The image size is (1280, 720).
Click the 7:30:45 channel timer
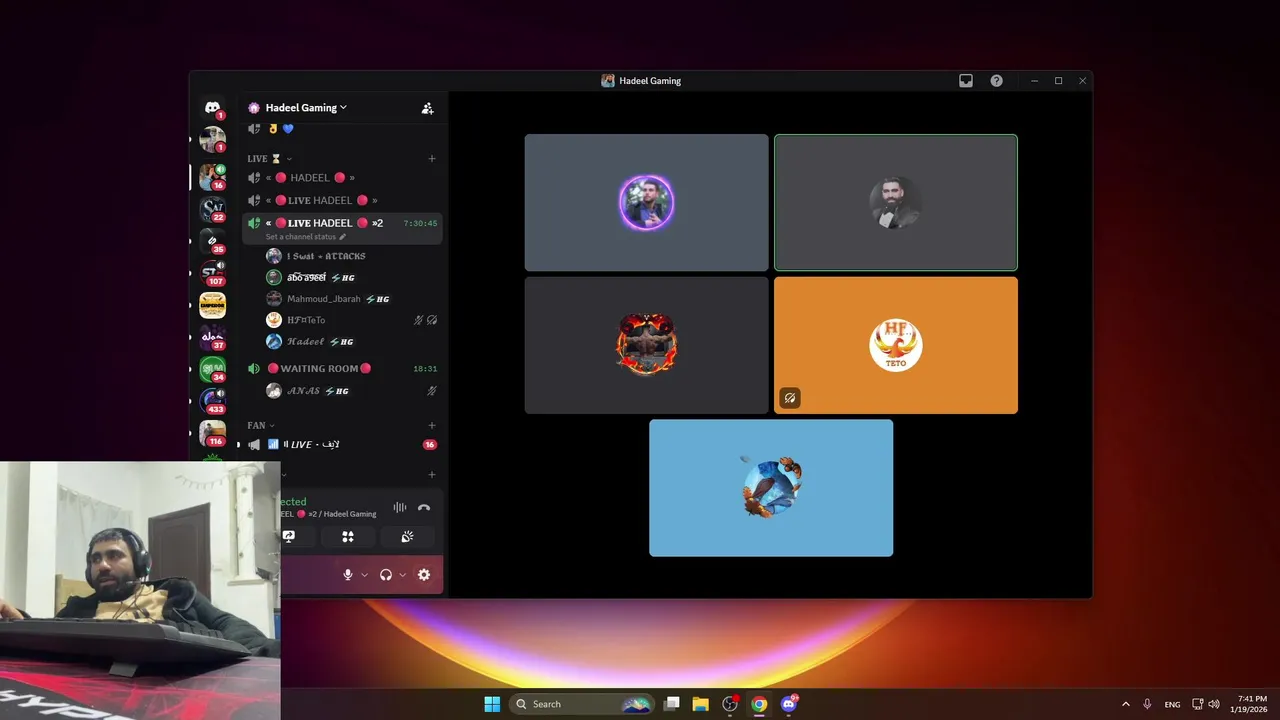point(420,223)
